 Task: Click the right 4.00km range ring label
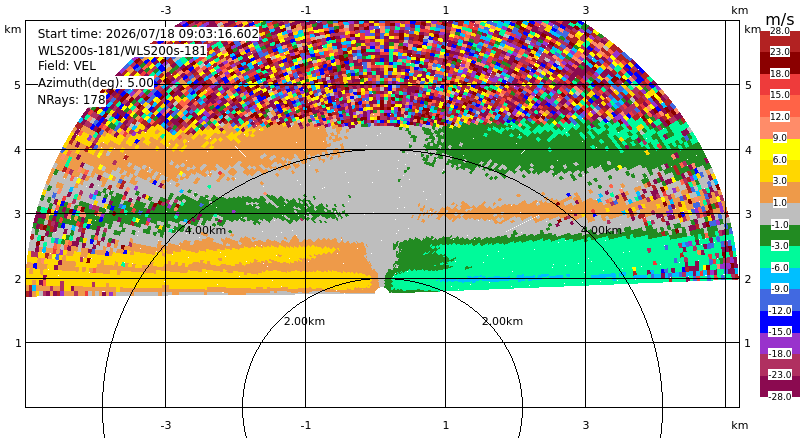pos(601,230)
